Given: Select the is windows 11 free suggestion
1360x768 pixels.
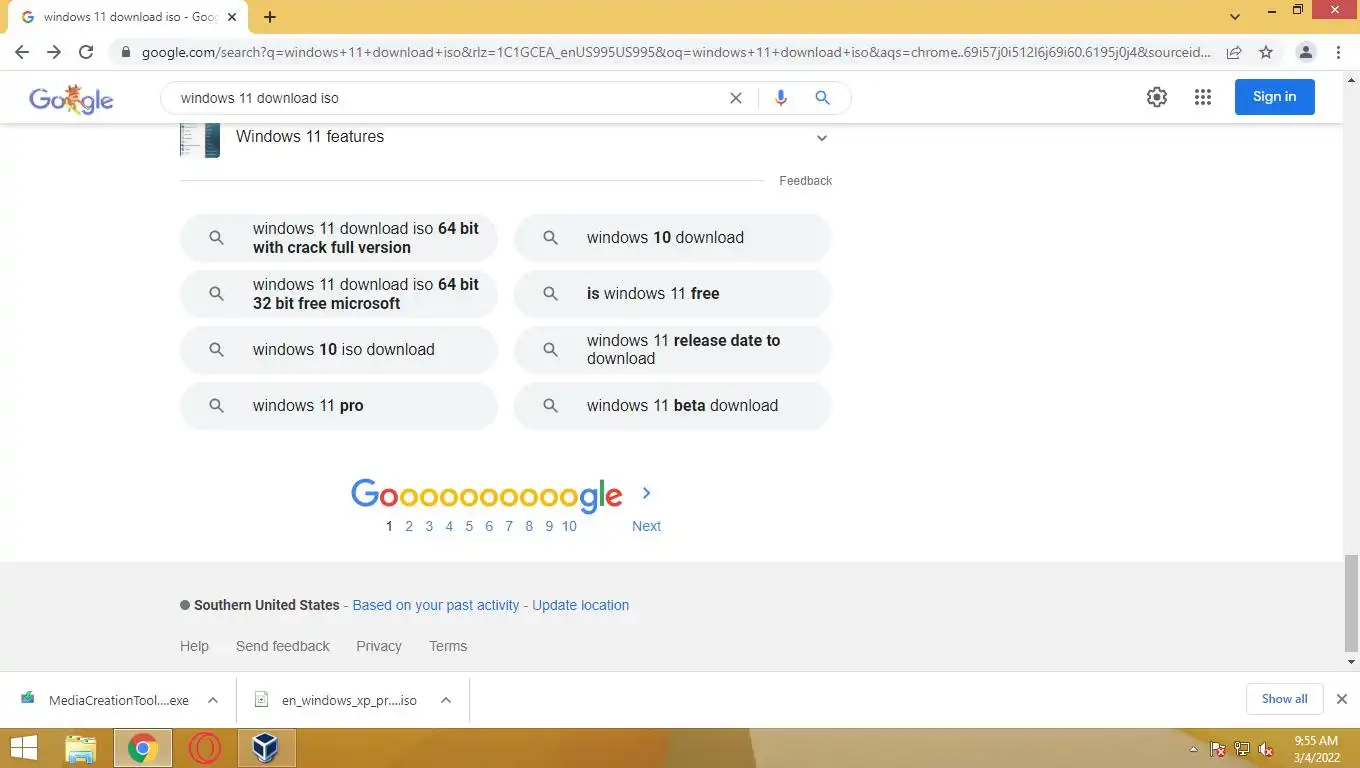Looking at the screenshot, I should tap(673, 294).
